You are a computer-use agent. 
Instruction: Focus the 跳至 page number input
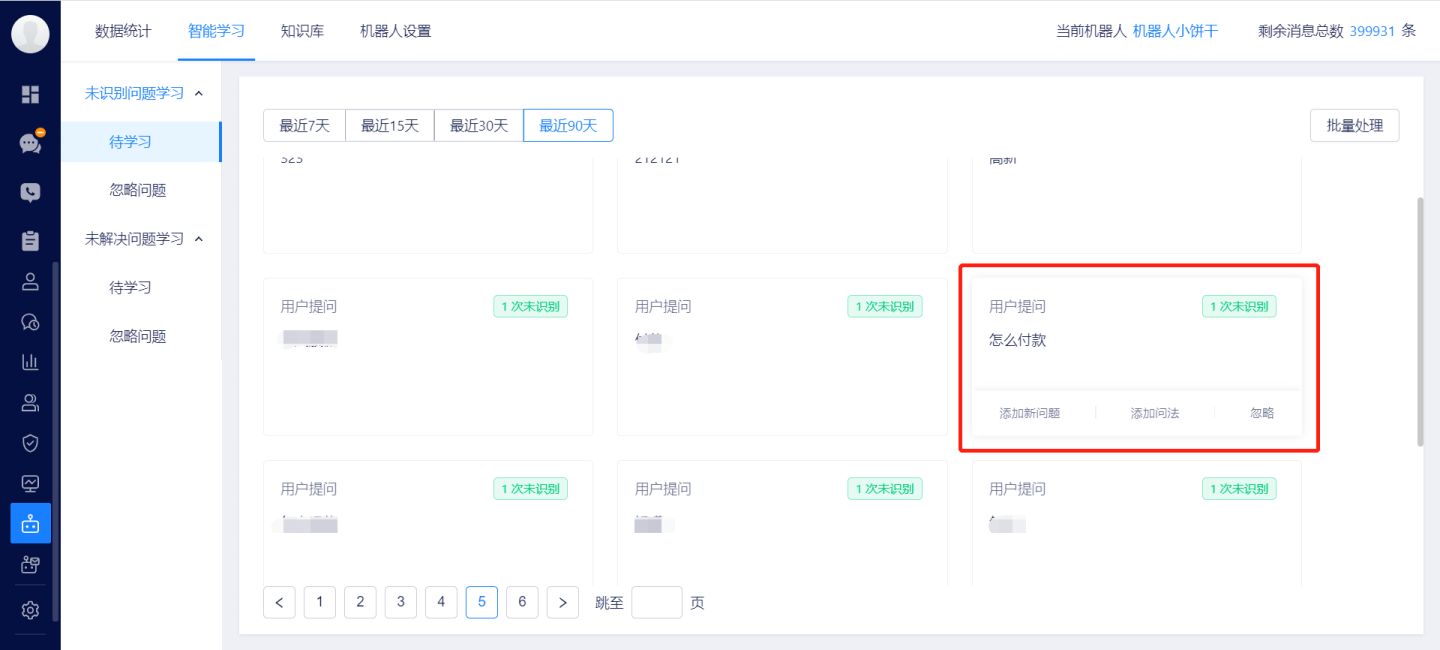(x=657, y=602)
